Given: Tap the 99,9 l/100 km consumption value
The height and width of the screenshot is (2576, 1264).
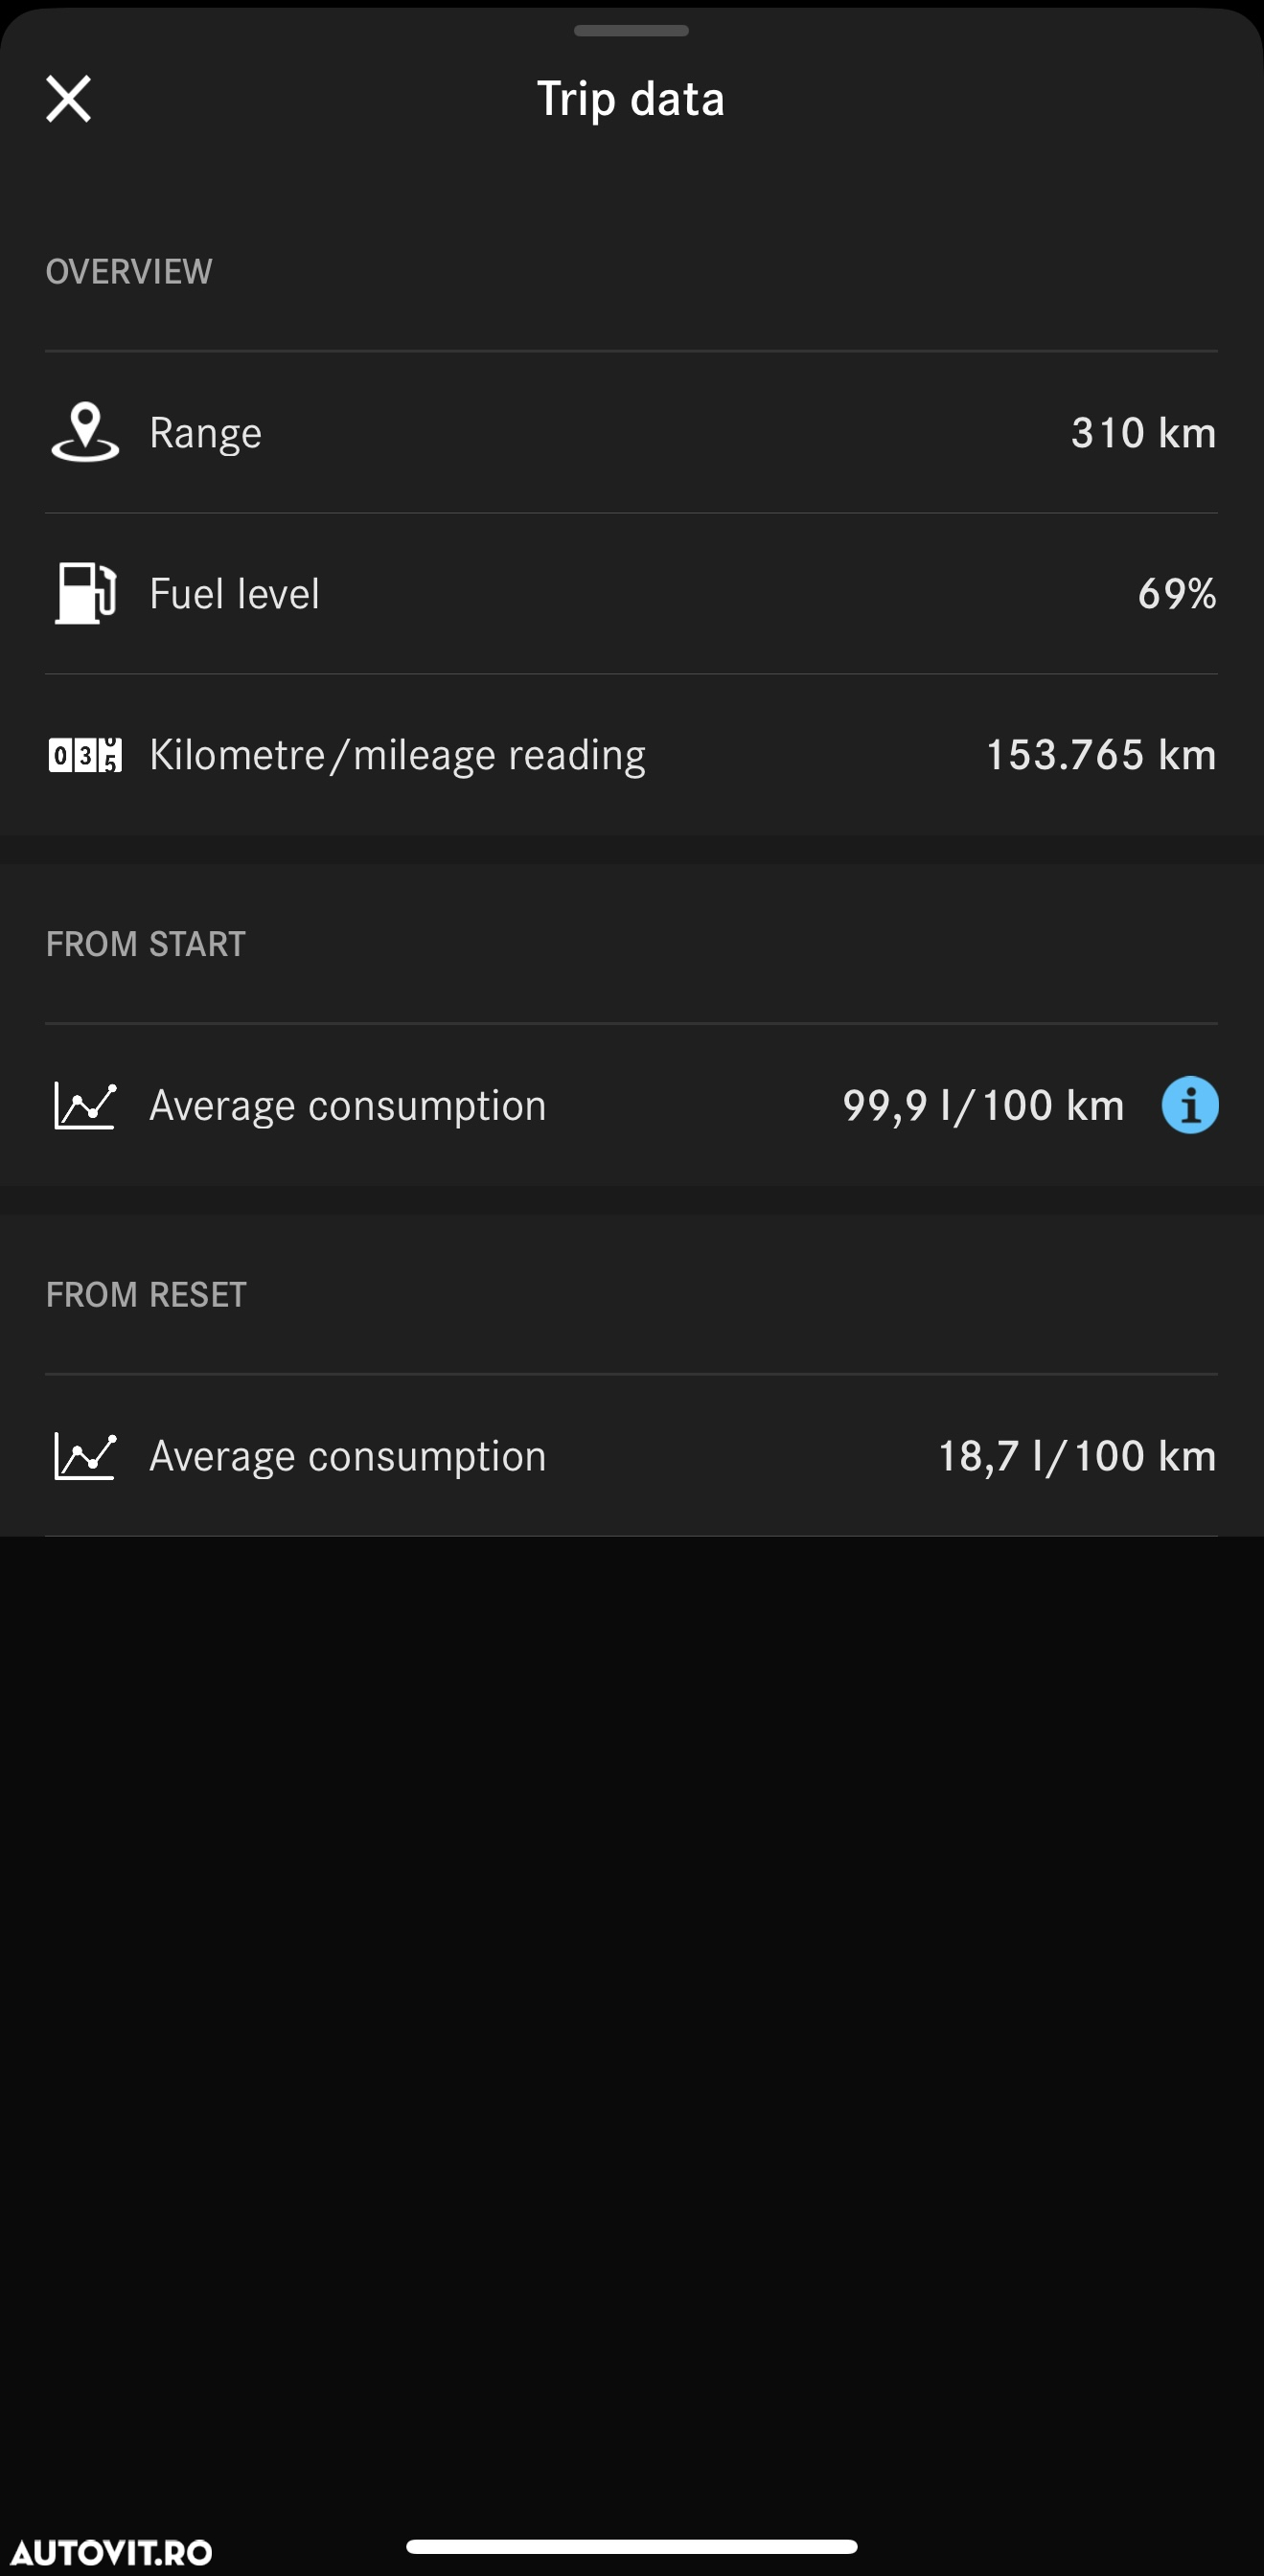Looking at the screenshot, I should point(983,1106).
